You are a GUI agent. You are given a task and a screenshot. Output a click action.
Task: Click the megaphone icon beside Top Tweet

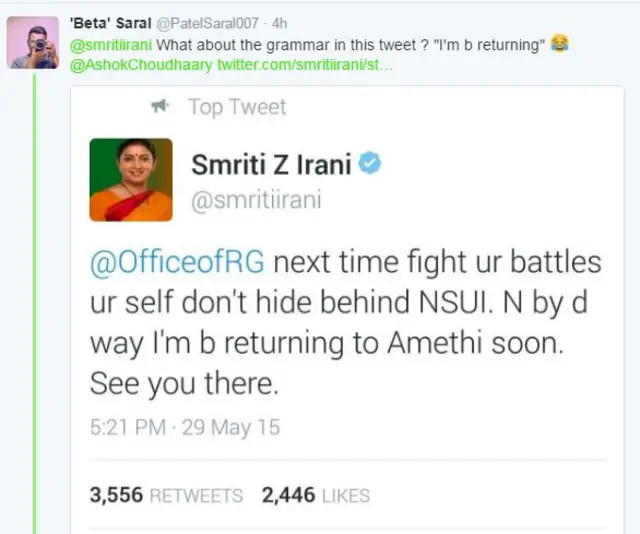click(x=160, y=106)
